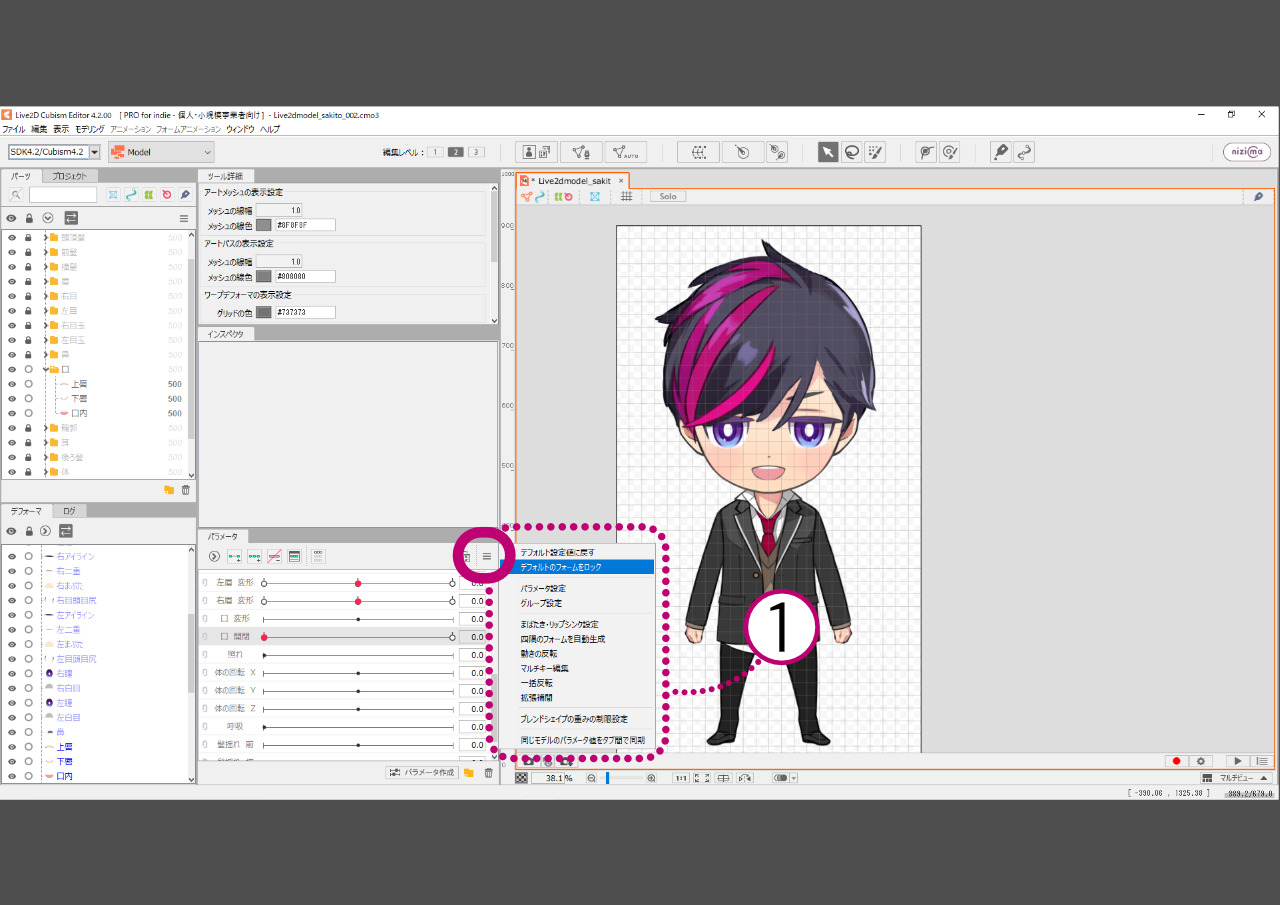Viewport: 1280px width, 905px height.
Task: Open the Model workspace dropdown
Action: pos(161,152)
